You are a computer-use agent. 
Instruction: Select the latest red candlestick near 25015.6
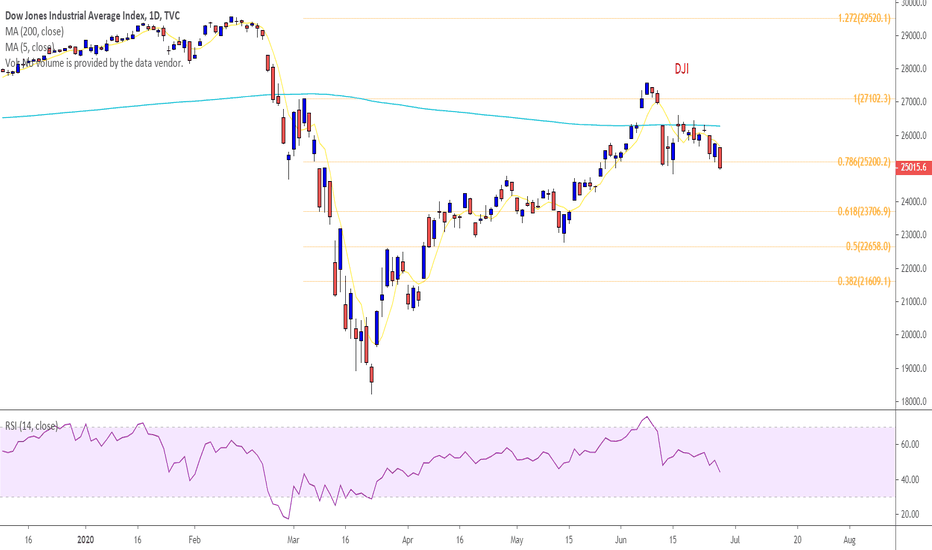(x=720, y=158)
